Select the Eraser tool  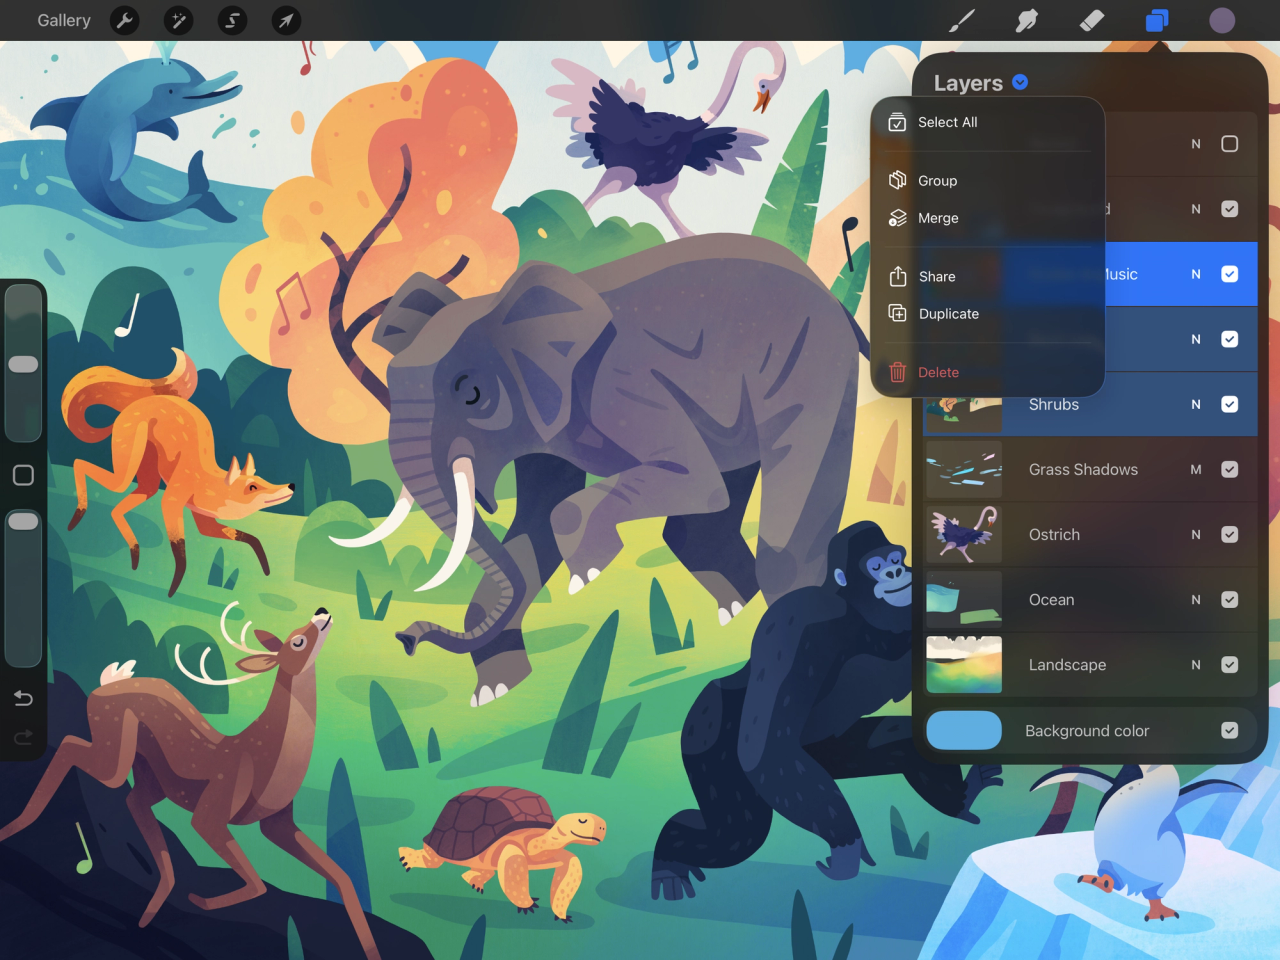1092,20
